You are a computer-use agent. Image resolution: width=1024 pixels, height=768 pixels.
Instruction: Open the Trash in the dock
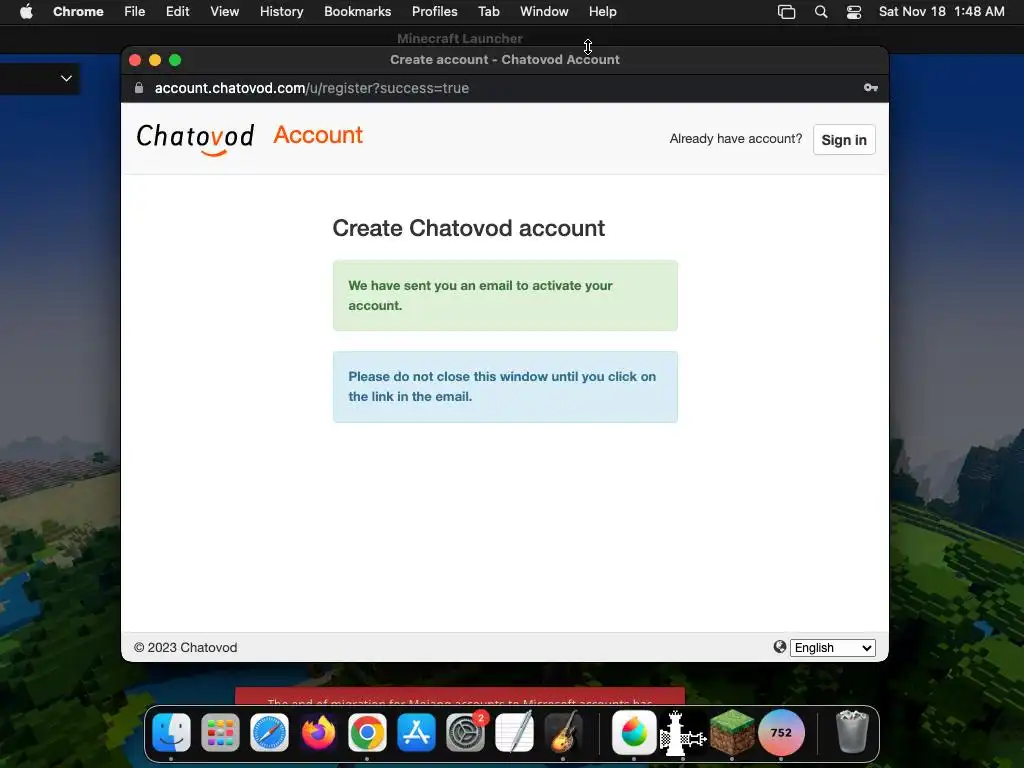852,732
